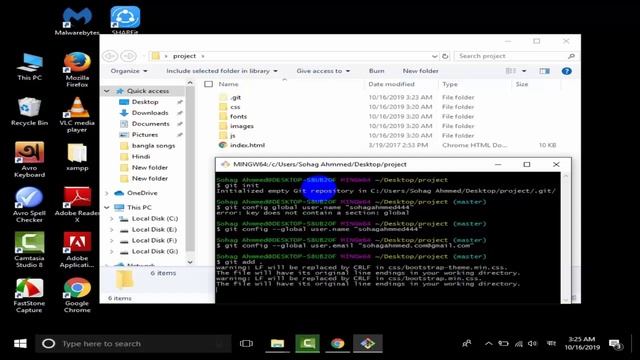Open Malwarebytes desktop shortcut
The width and height of the screenshot is (640, 360).
point(77,21)
